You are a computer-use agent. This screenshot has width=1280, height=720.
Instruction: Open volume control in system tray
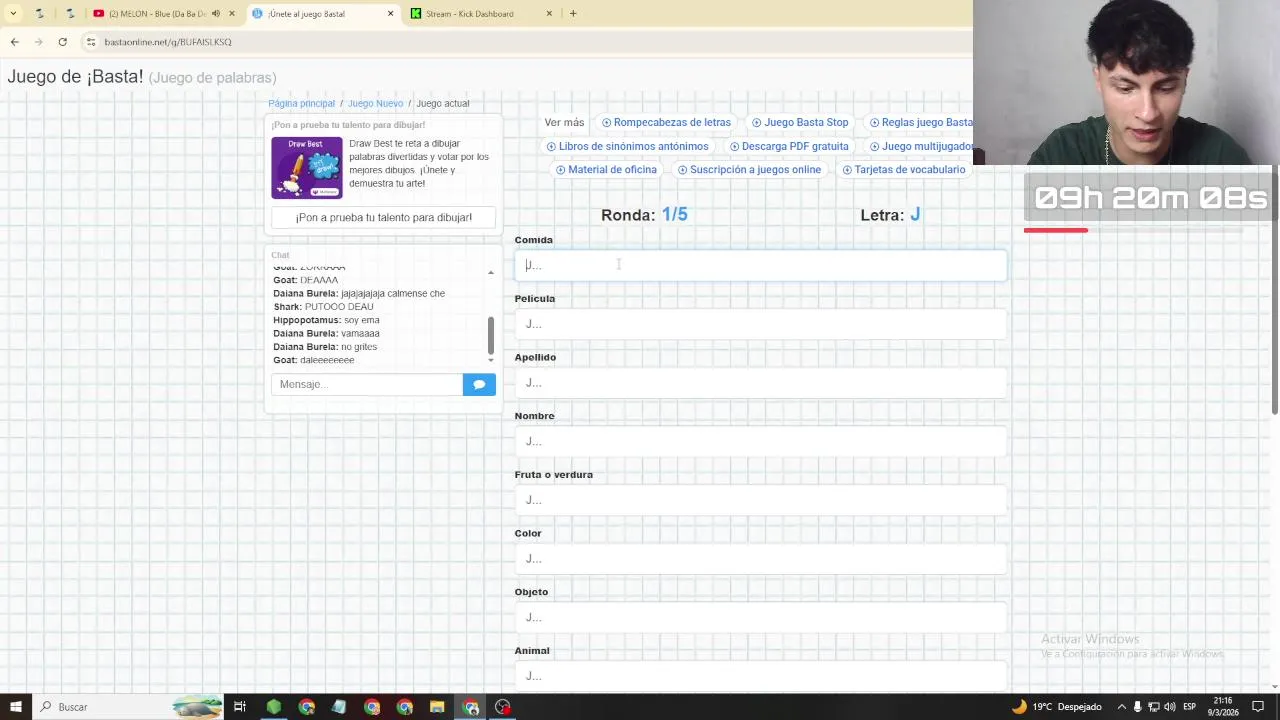point(1169,707)
